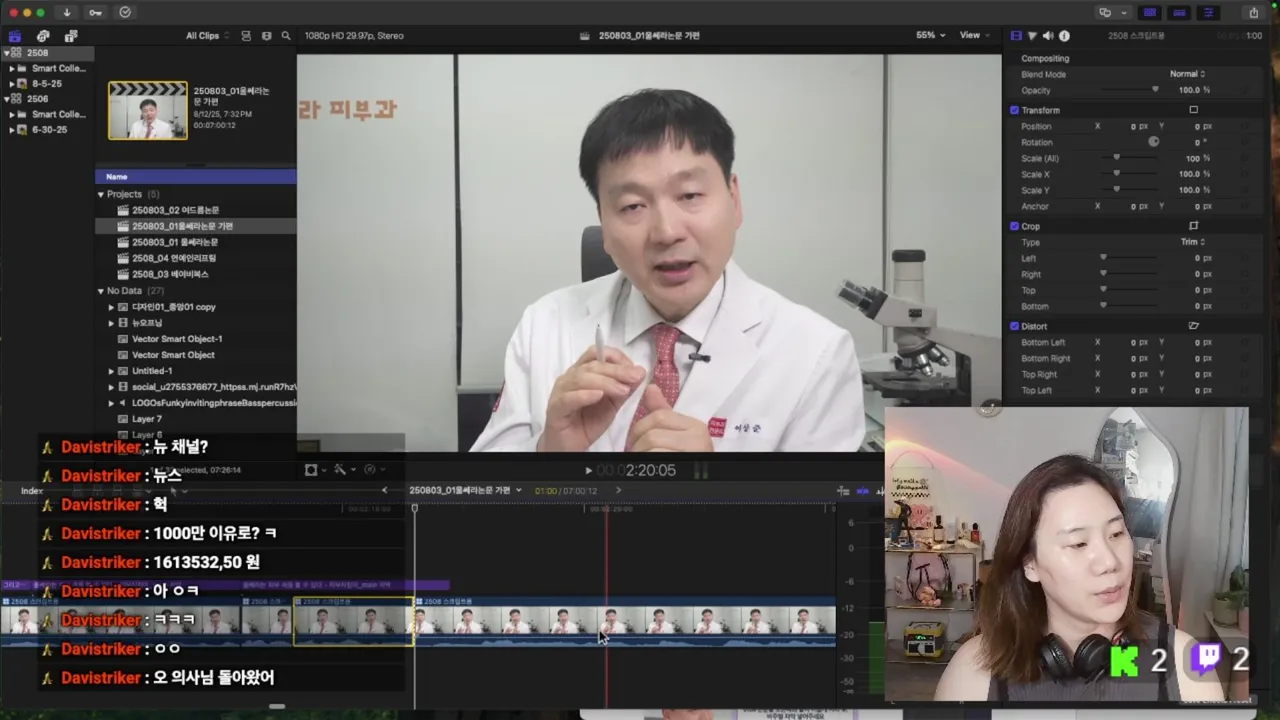Viewport: 1280px width, 720px height.
Task: Open the viewer View options dropdown
Action: pyautogui.click(x=975, y=35)
